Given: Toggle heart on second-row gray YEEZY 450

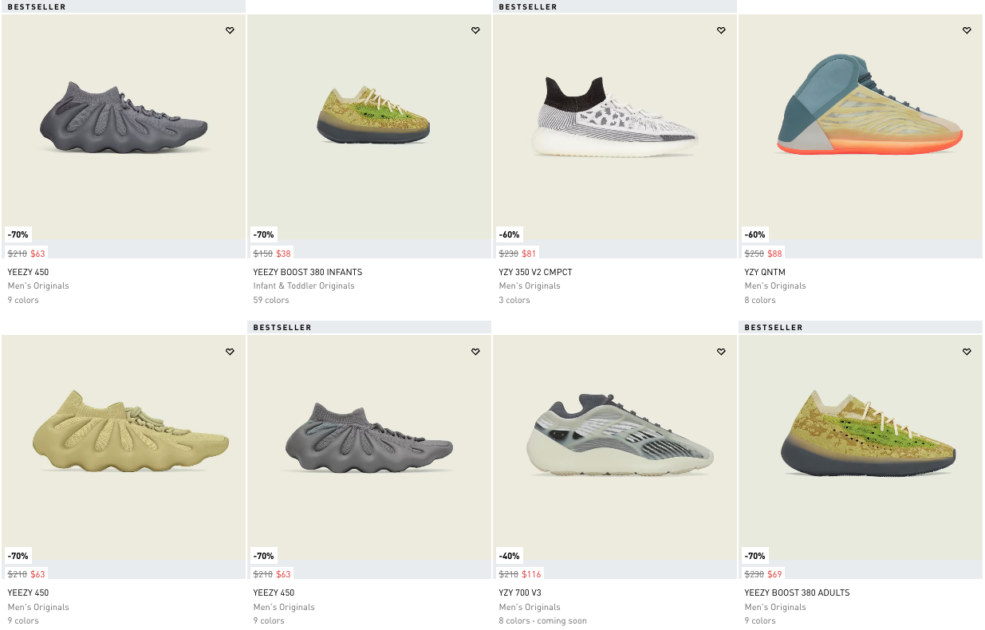Looking at the screenshot, I should (476, 352).
